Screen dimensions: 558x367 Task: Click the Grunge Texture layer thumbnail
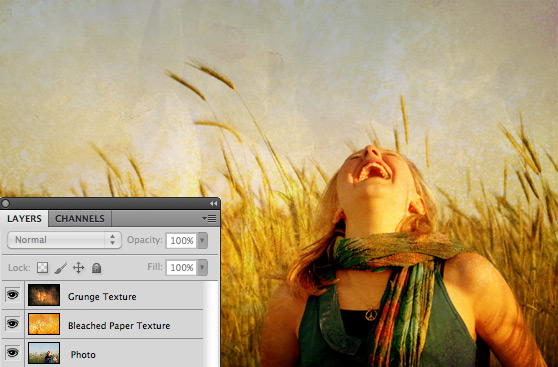pos(44,295)
